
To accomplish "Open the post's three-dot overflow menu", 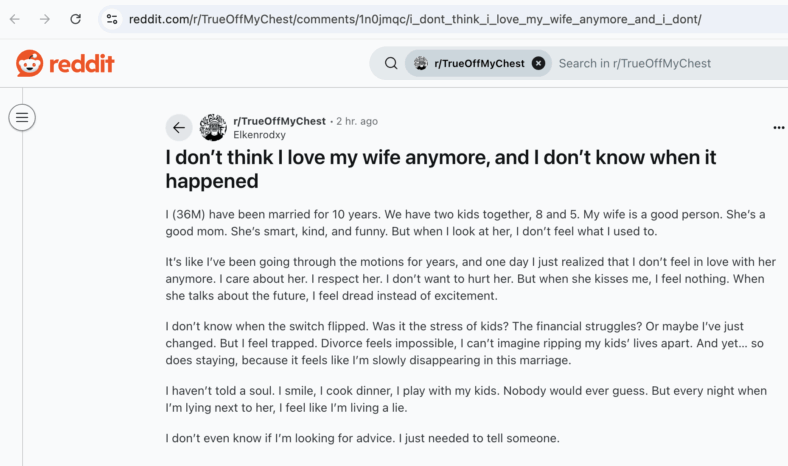I will click(x=779, y=128).
